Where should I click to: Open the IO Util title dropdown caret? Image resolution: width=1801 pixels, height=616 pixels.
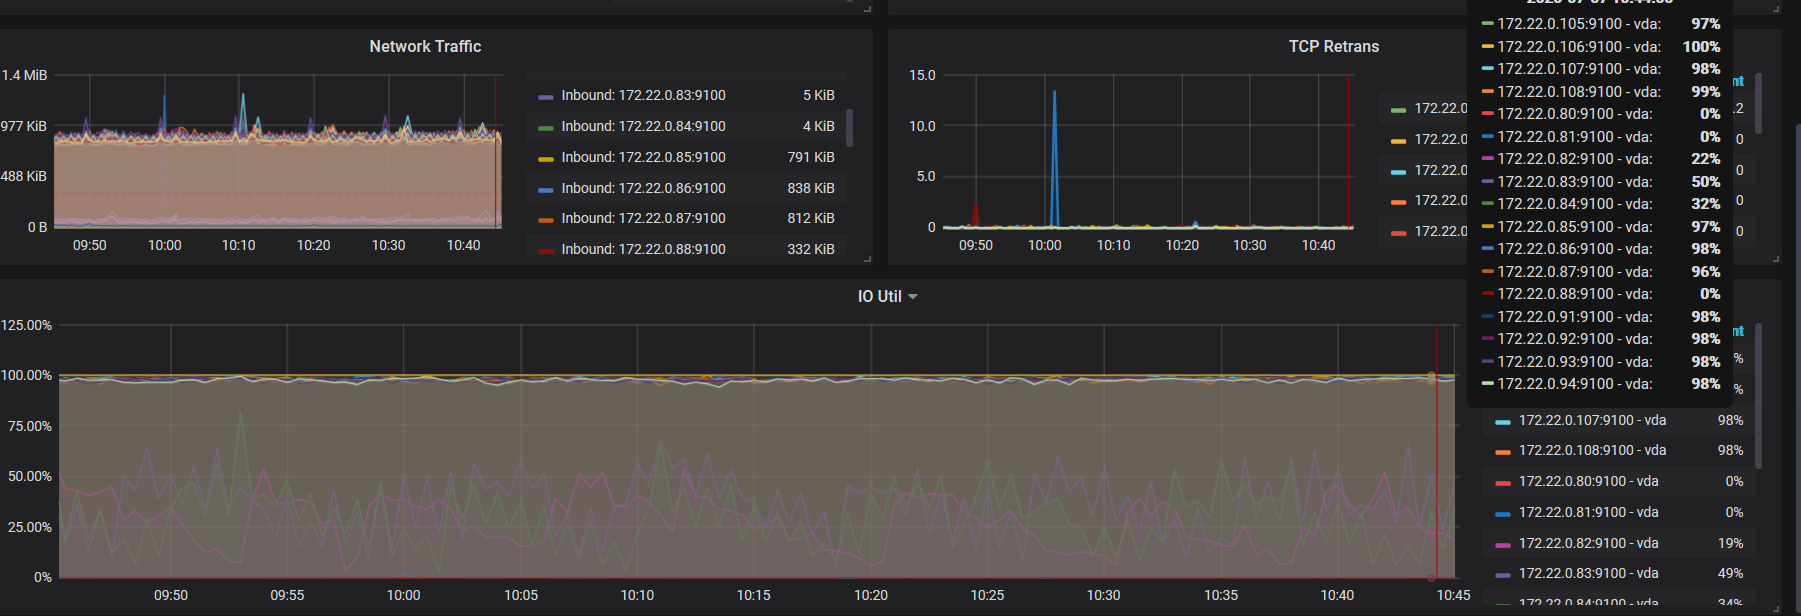pos(912,297)
